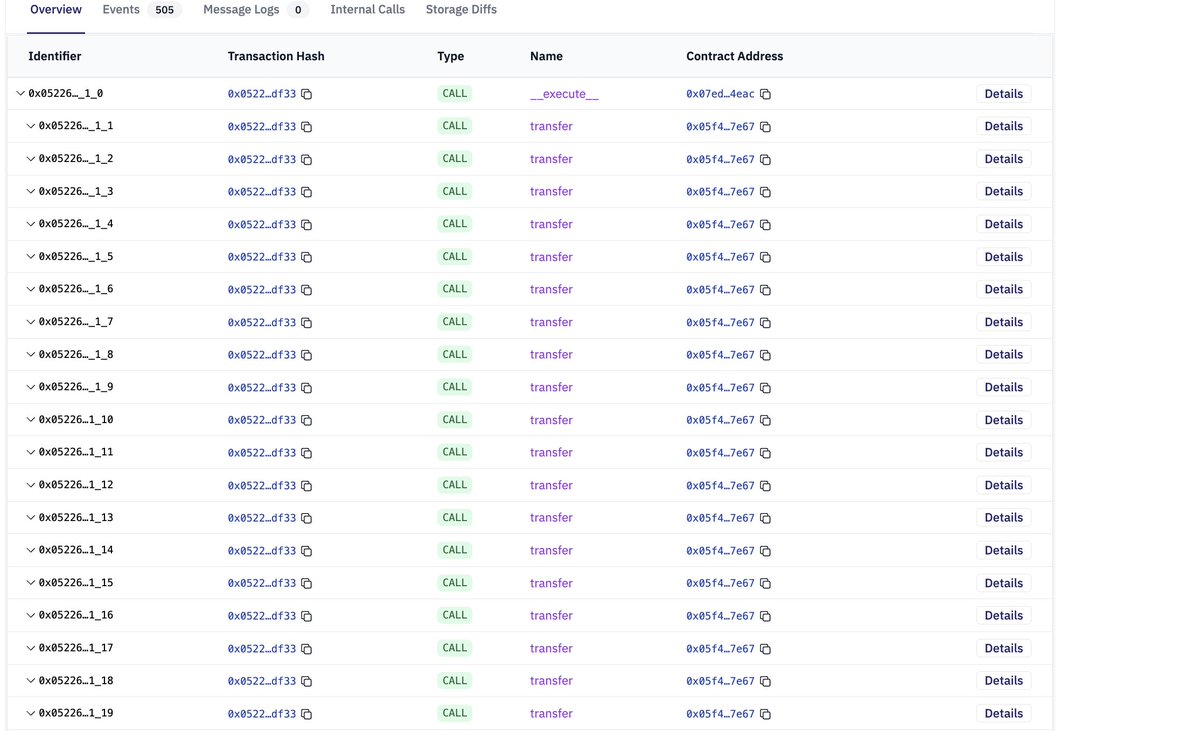Screen dimensions: 1200x731
Task: Copy contract address in row 0x05226…1_17
Action: tap(765, 649)
